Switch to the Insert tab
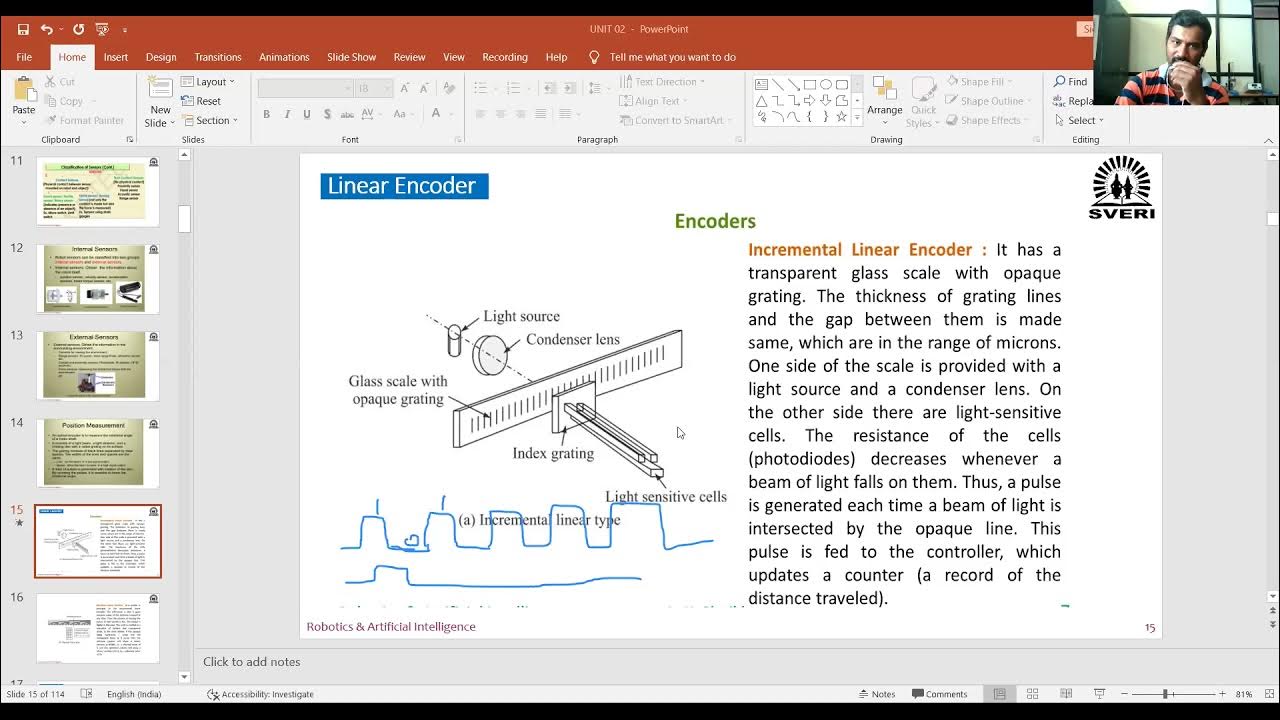The image size is (1280, 720). coord(116,57)
